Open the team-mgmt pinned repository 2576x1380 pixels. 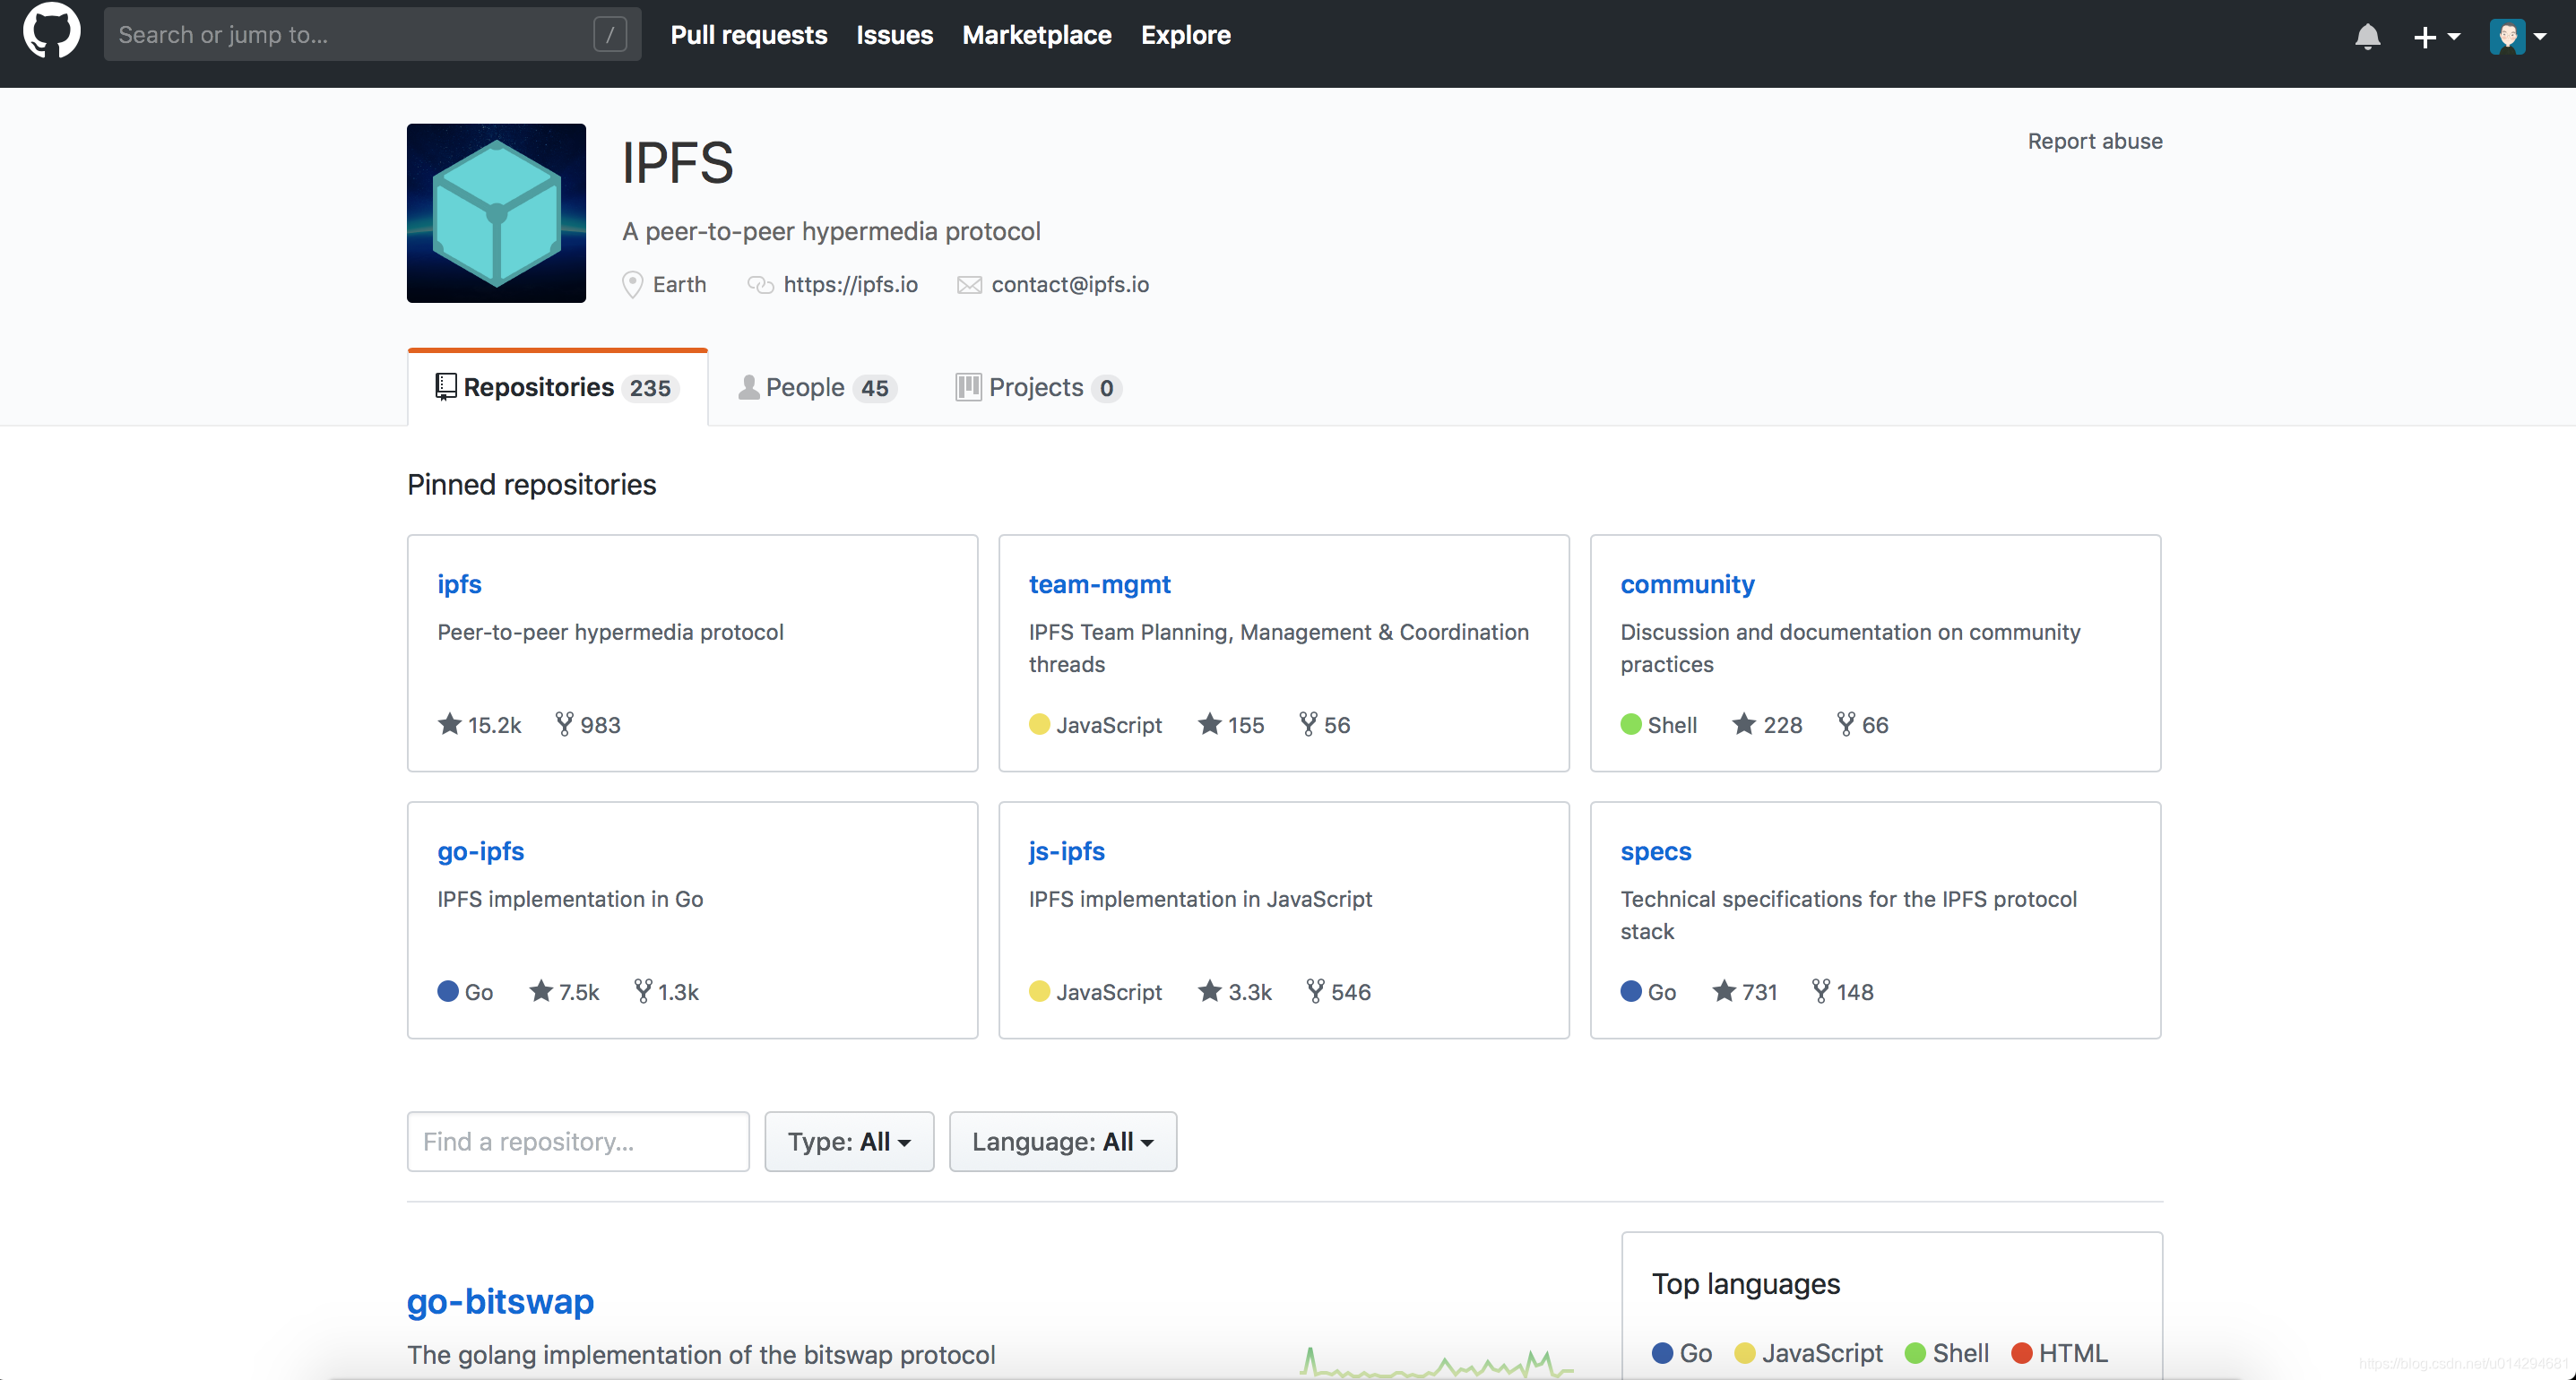coord(1099,584)
